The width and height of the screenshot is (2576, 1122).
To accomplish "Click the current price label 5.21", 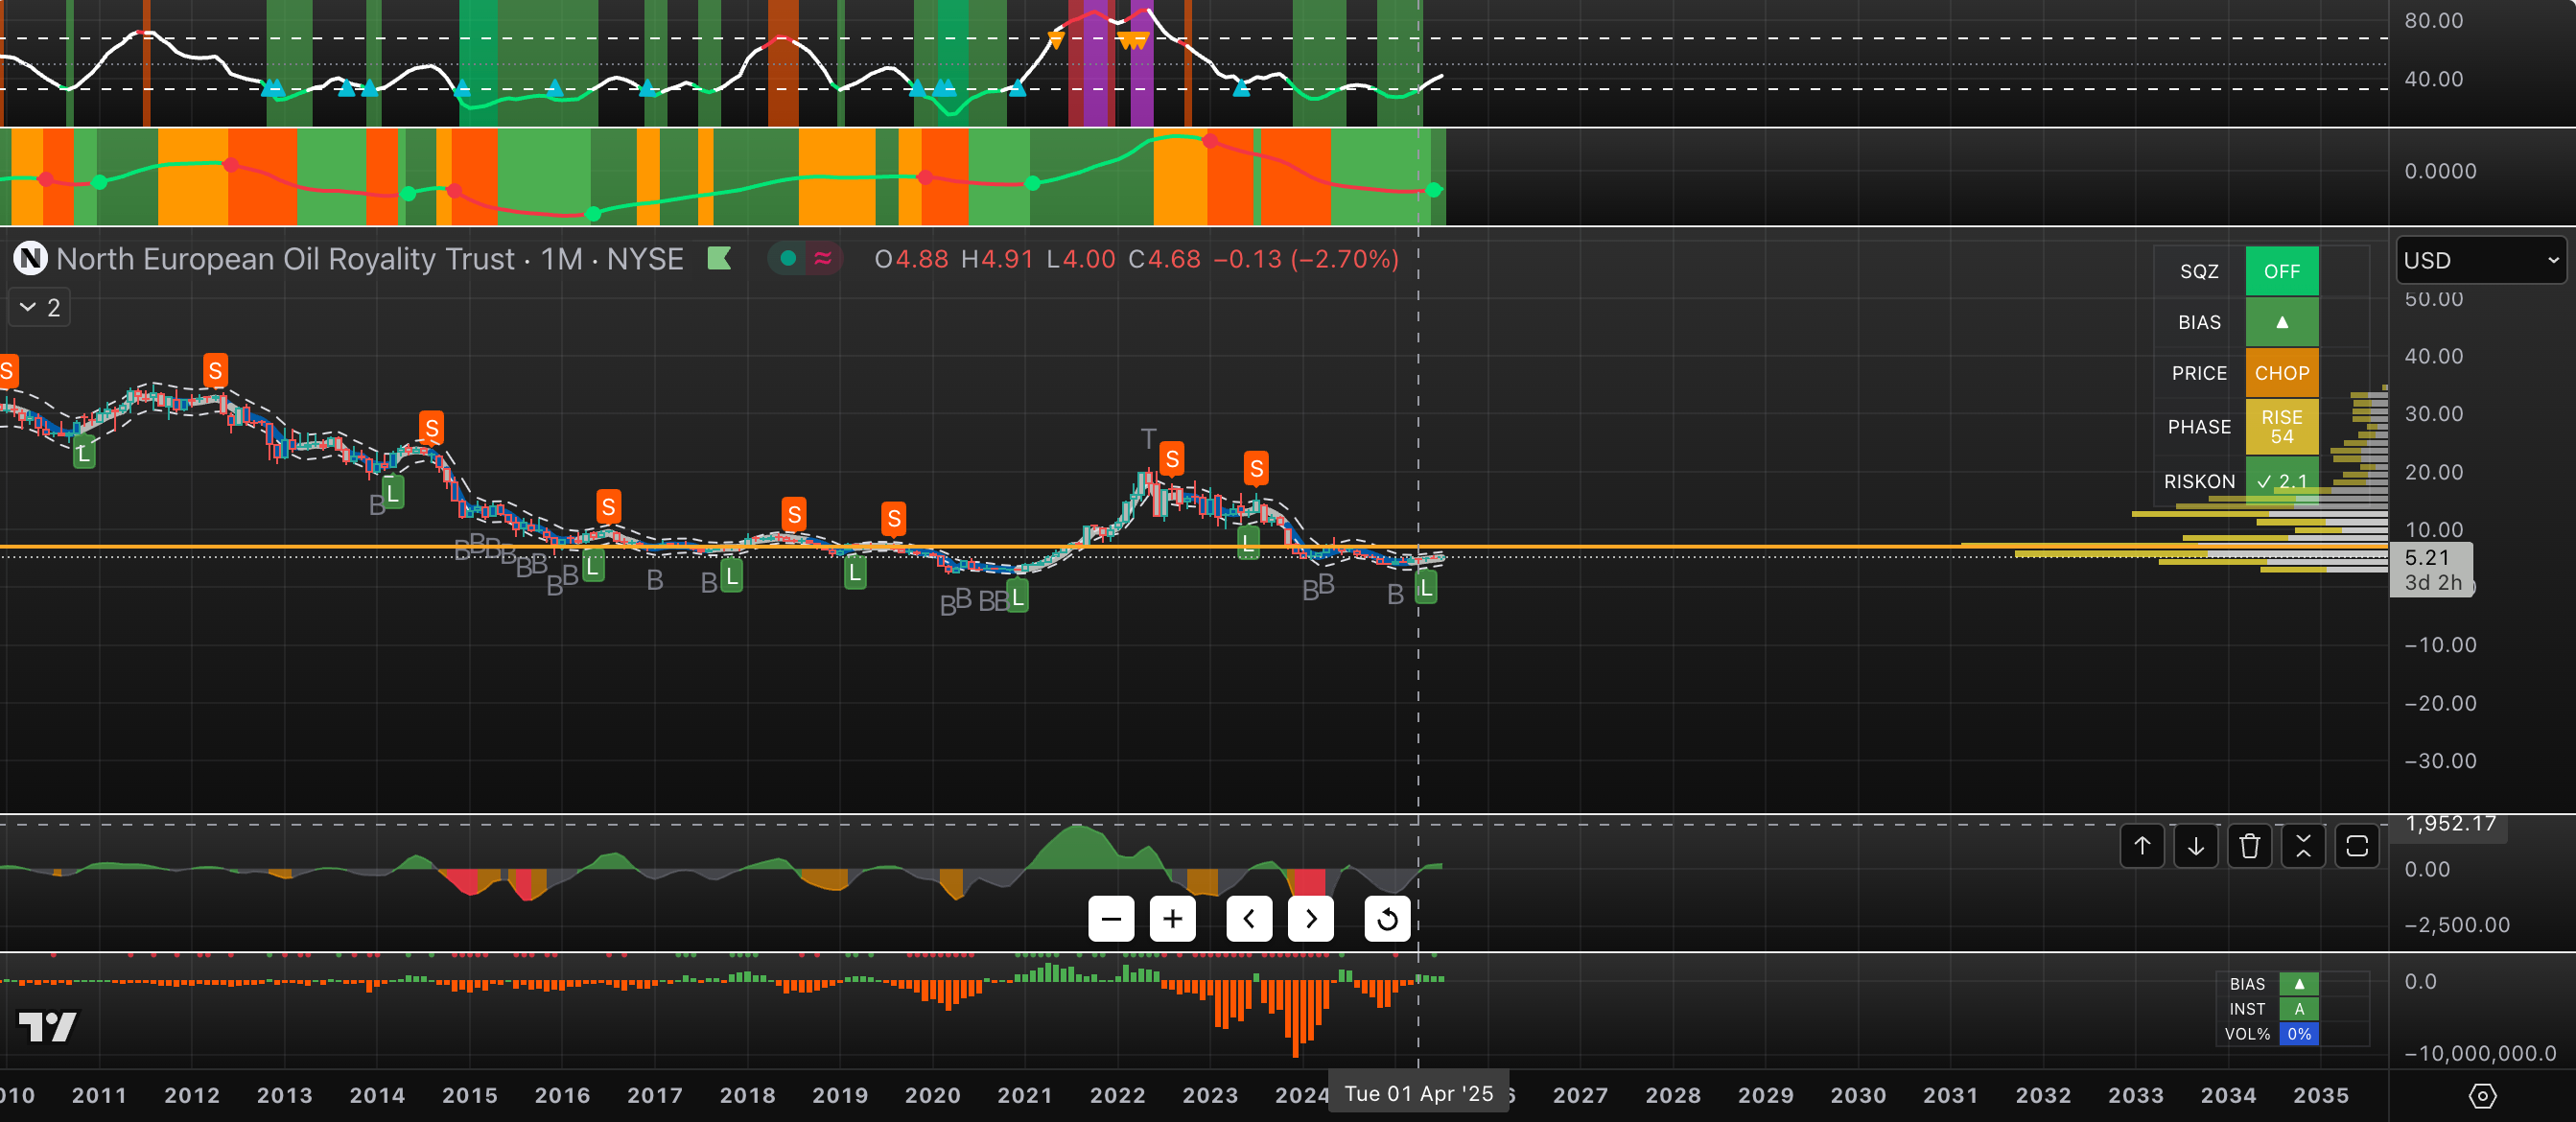I will pos(2427,558).
